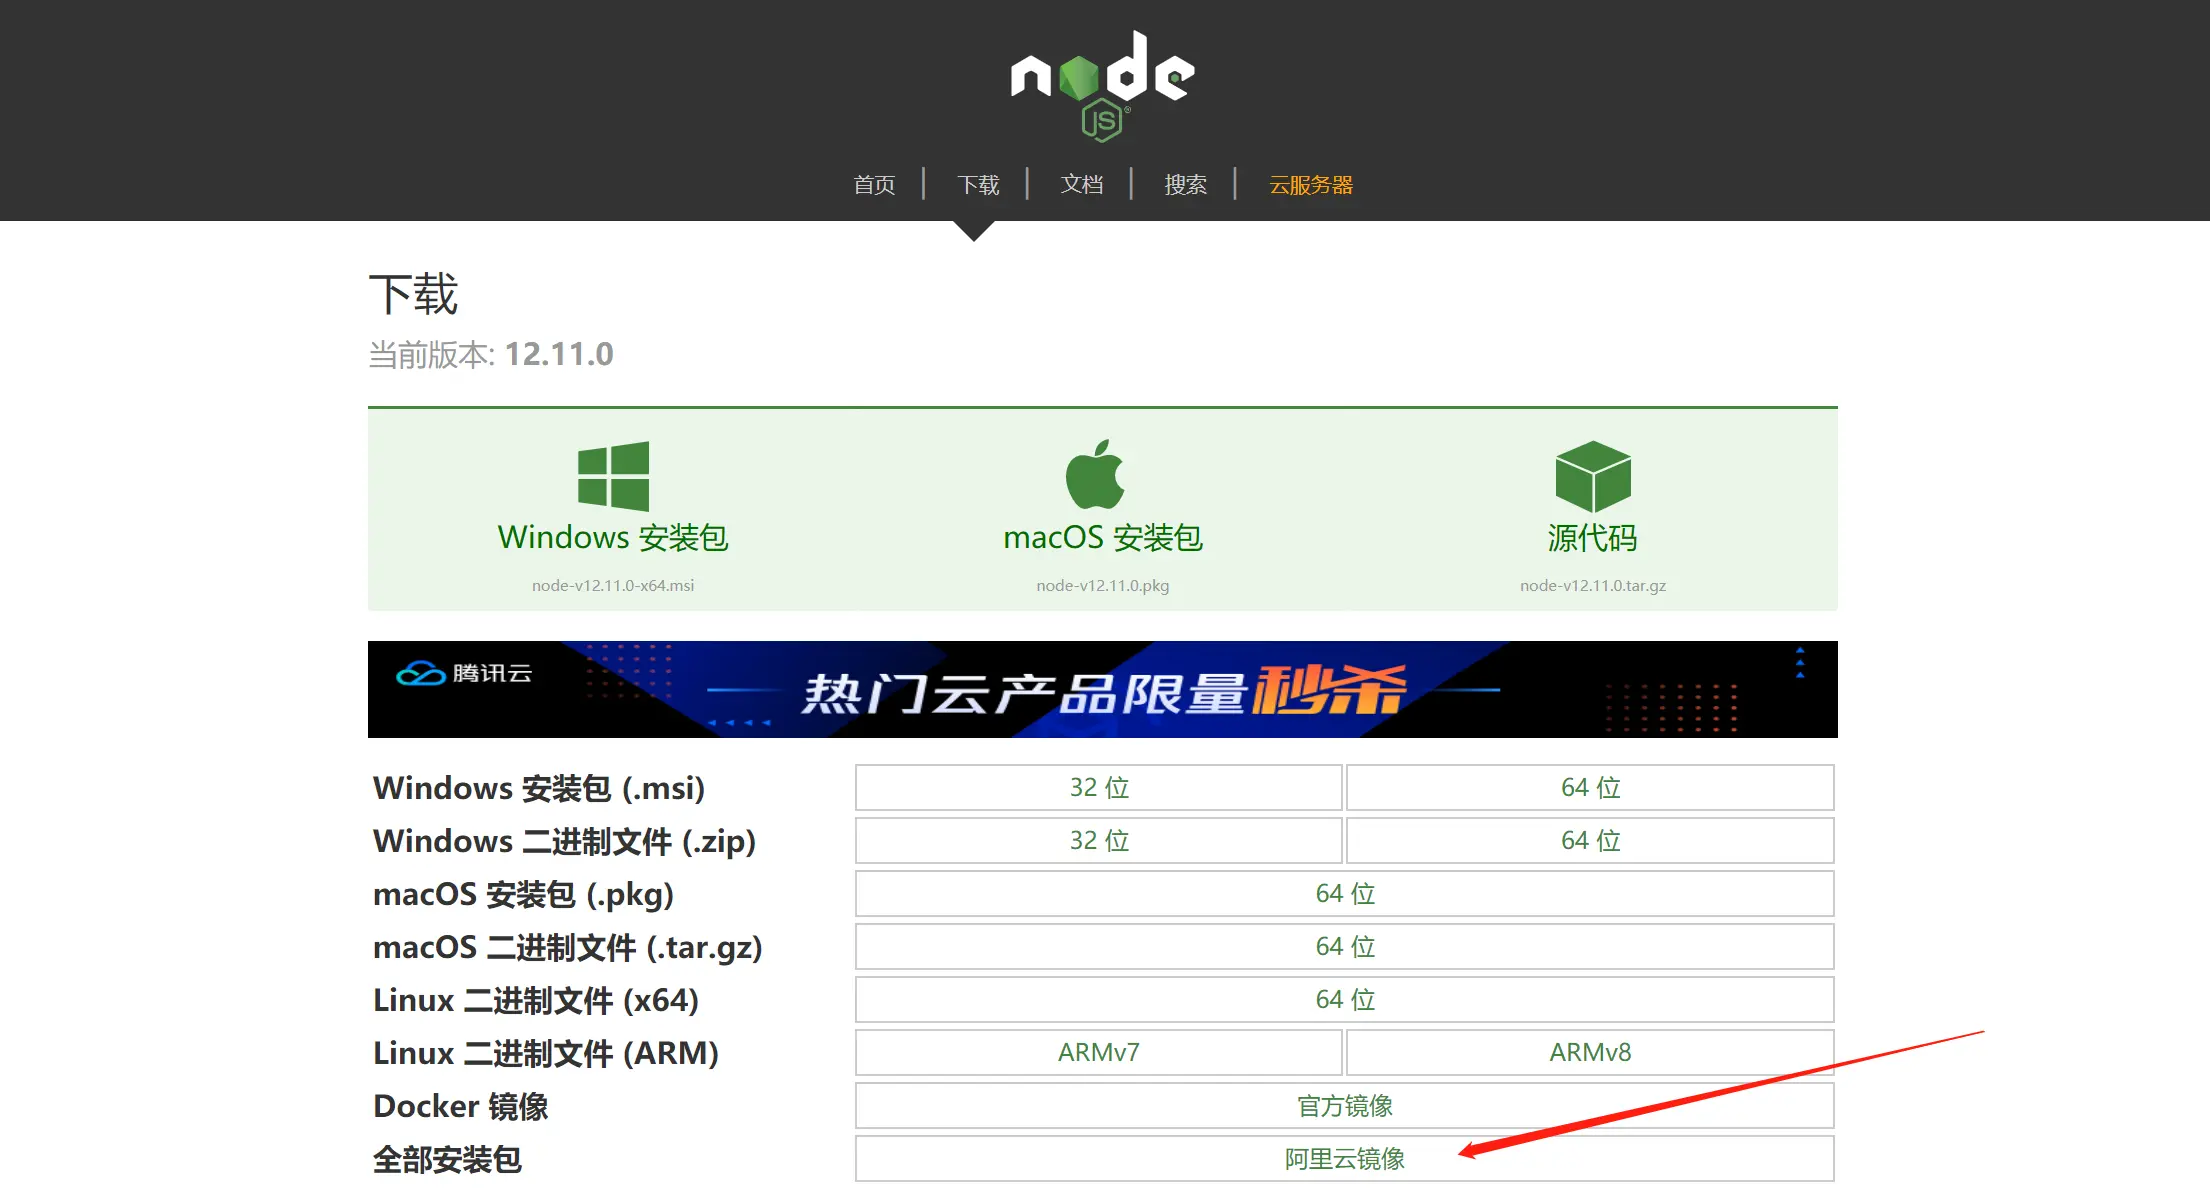Choose 64 位 for macOS .pkg installer
This screenshot has width=2210, height=1194.
tap(1344, 894)
